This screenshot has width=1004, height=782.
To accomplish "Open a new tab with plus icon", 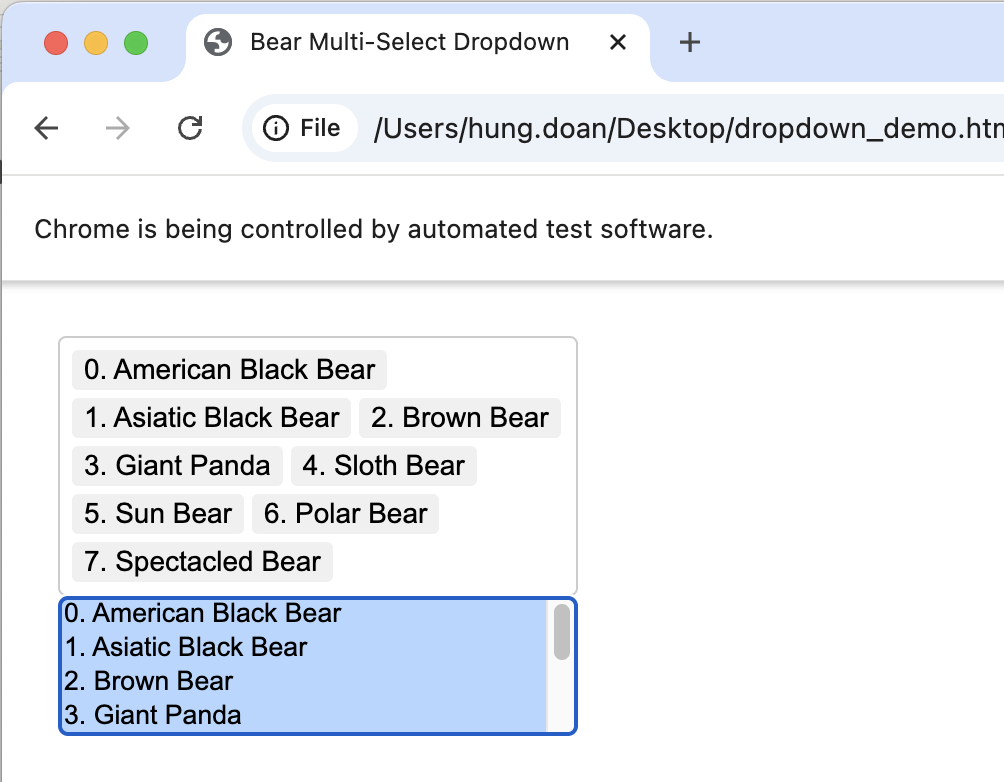I will [689, 42].
